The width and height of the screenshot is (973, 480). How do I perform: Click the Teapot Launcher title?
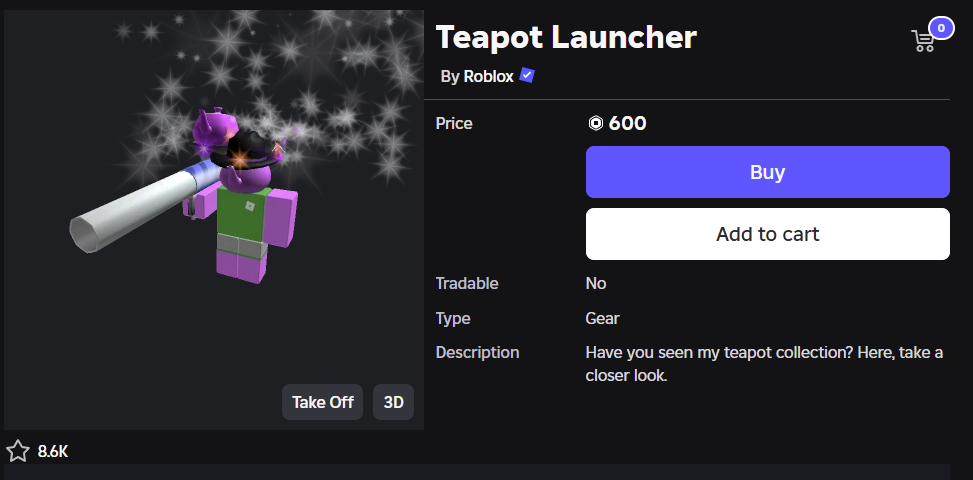point(566,37)
